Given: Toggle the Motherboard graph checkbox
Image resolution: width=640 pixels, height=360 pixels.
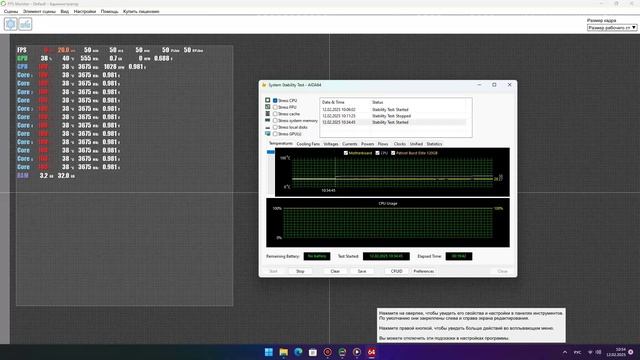Looking at the screenshot, I should [346, 153].
